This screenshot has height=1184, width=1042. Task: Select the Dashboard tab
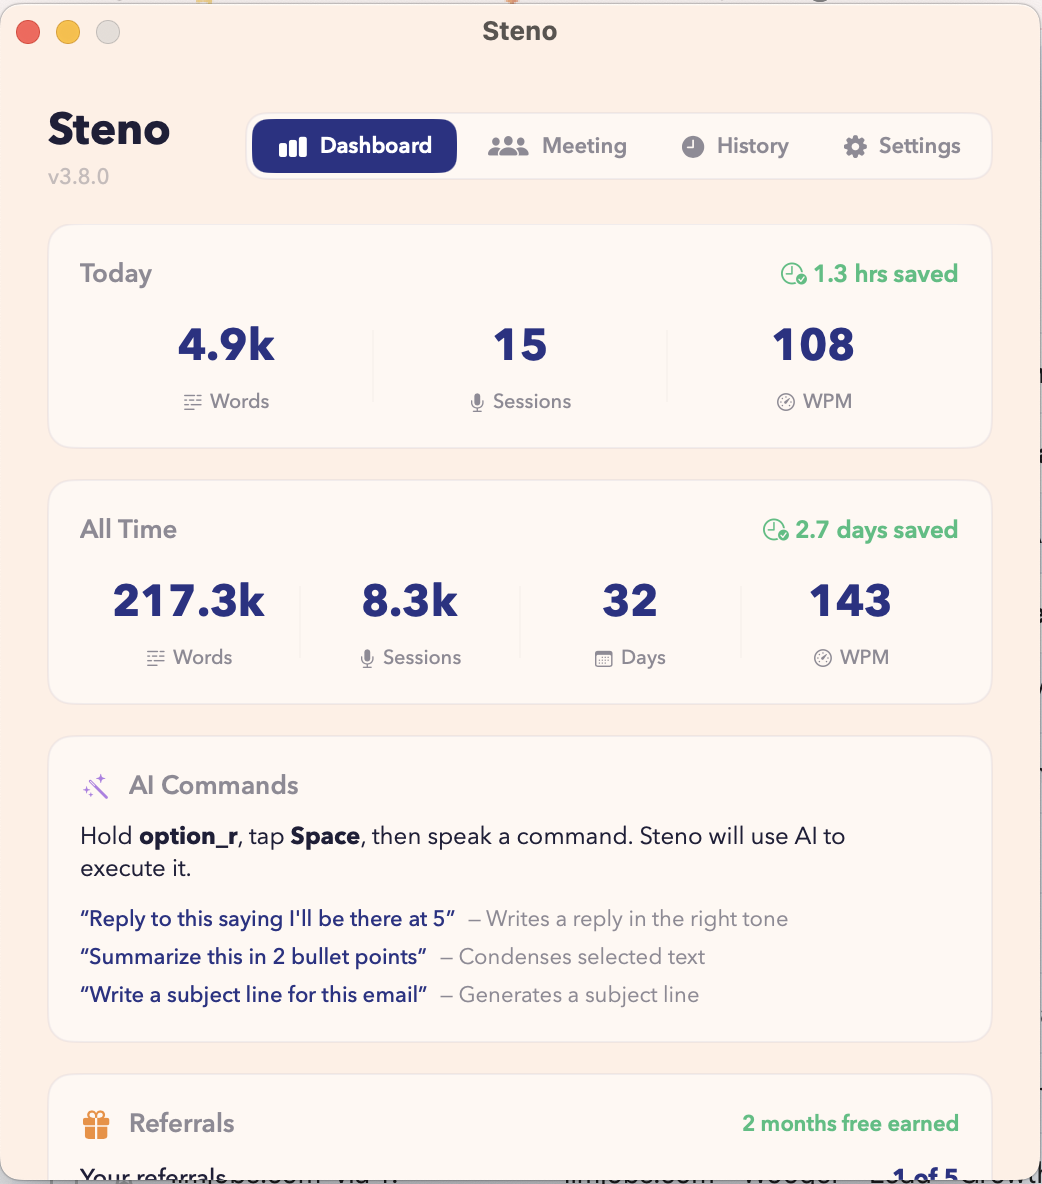pos(355,146)
